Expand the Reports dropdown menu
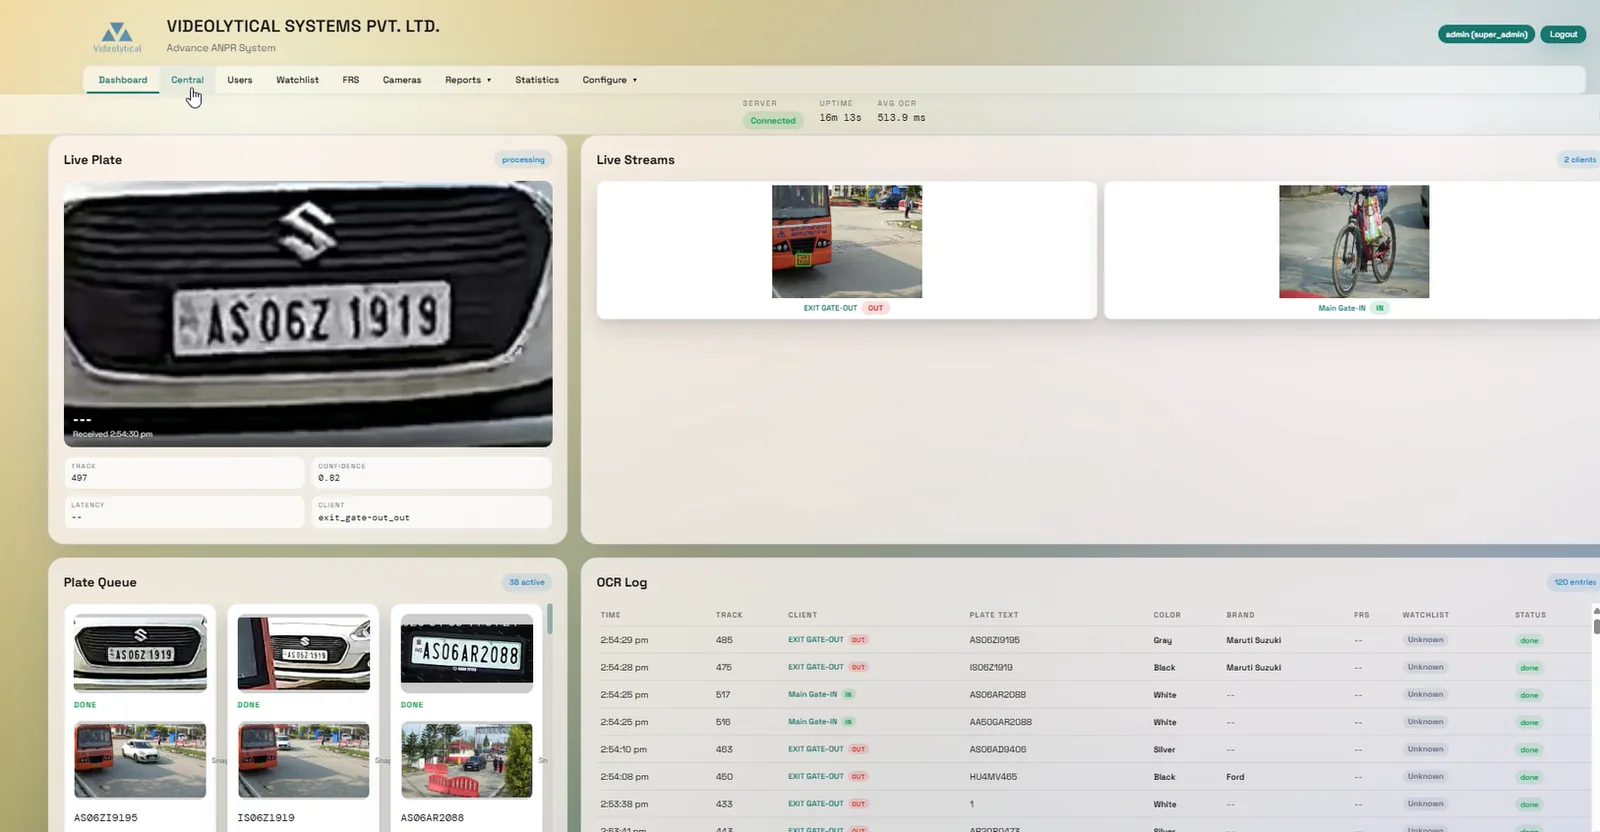Screen dimensions: 1600x832 click(x=468, y=80)
